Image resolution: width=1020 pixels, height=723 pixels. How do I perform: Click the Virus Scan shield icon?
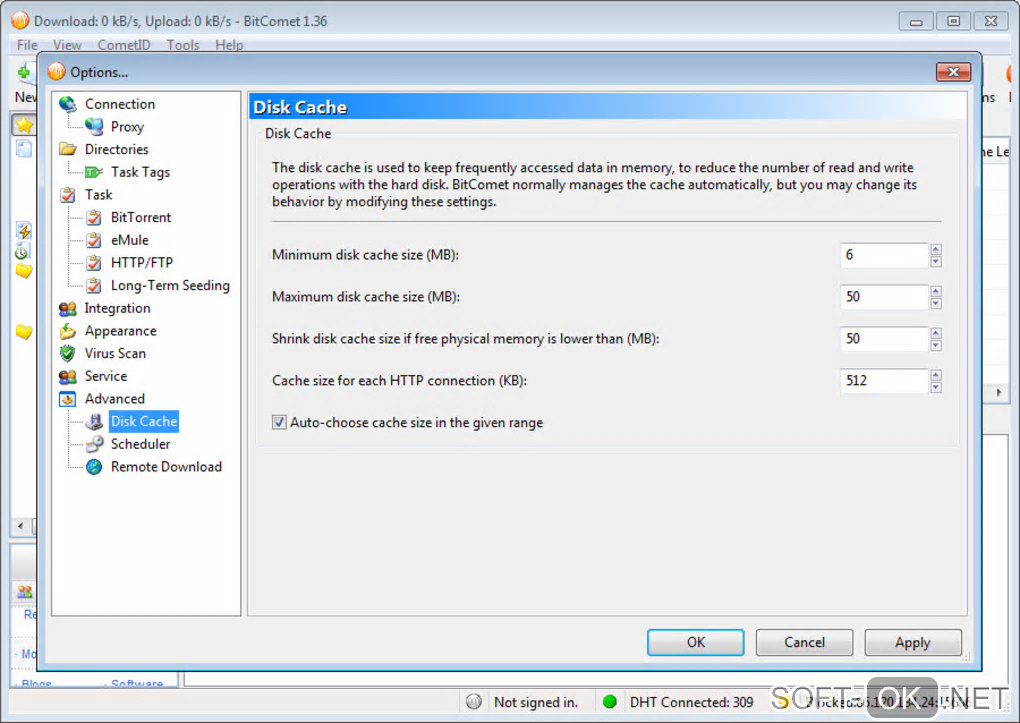(68, 353)
